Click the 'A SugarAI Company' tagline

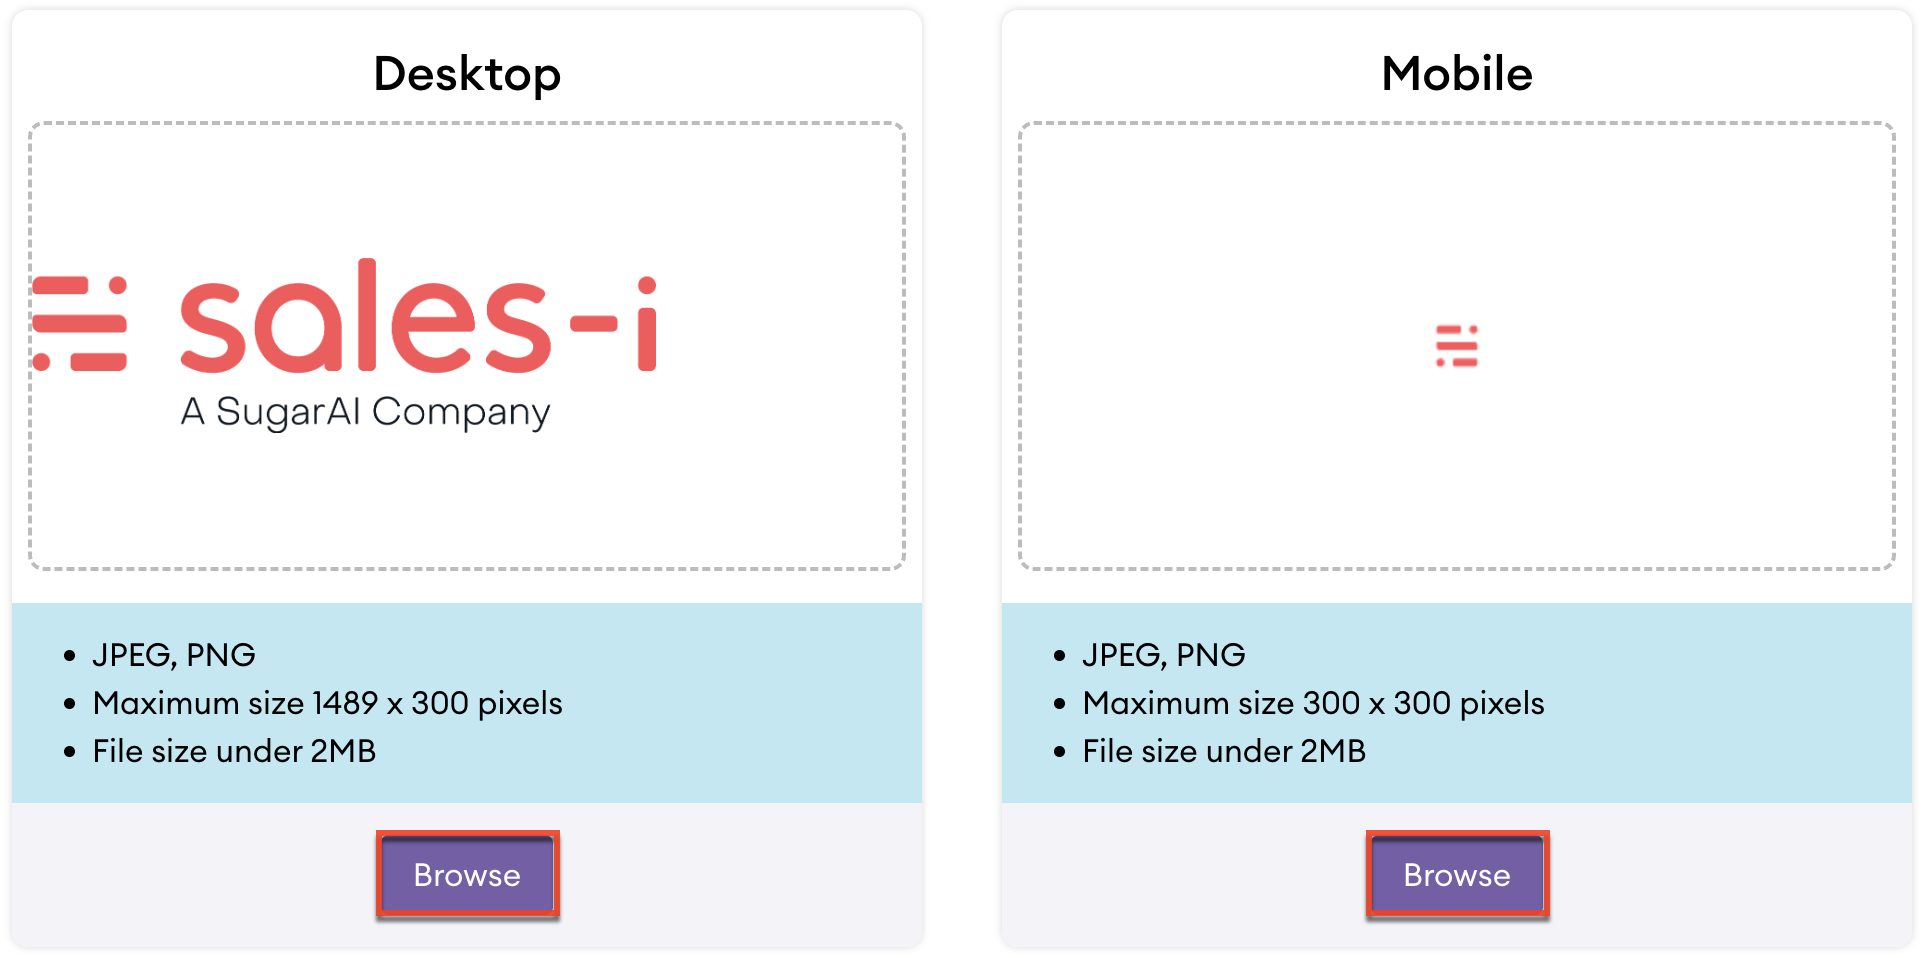coord(365,412)
